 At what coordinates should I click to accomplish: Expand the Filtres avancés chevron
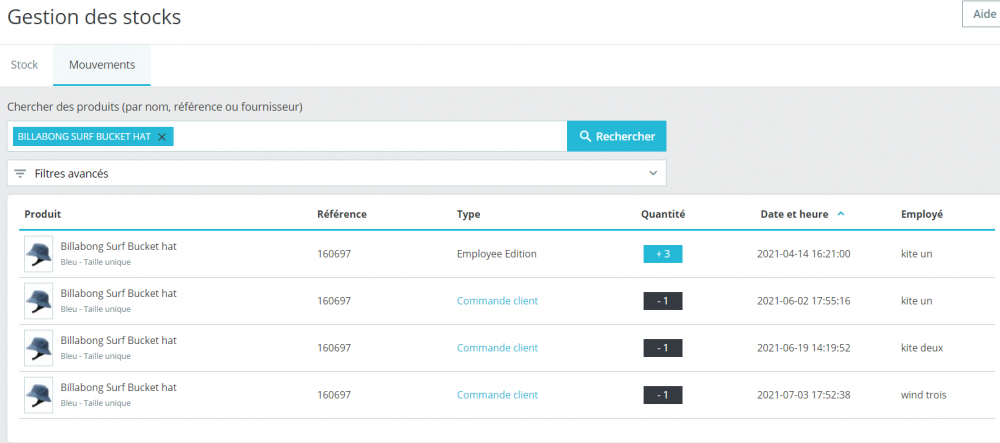654,173
